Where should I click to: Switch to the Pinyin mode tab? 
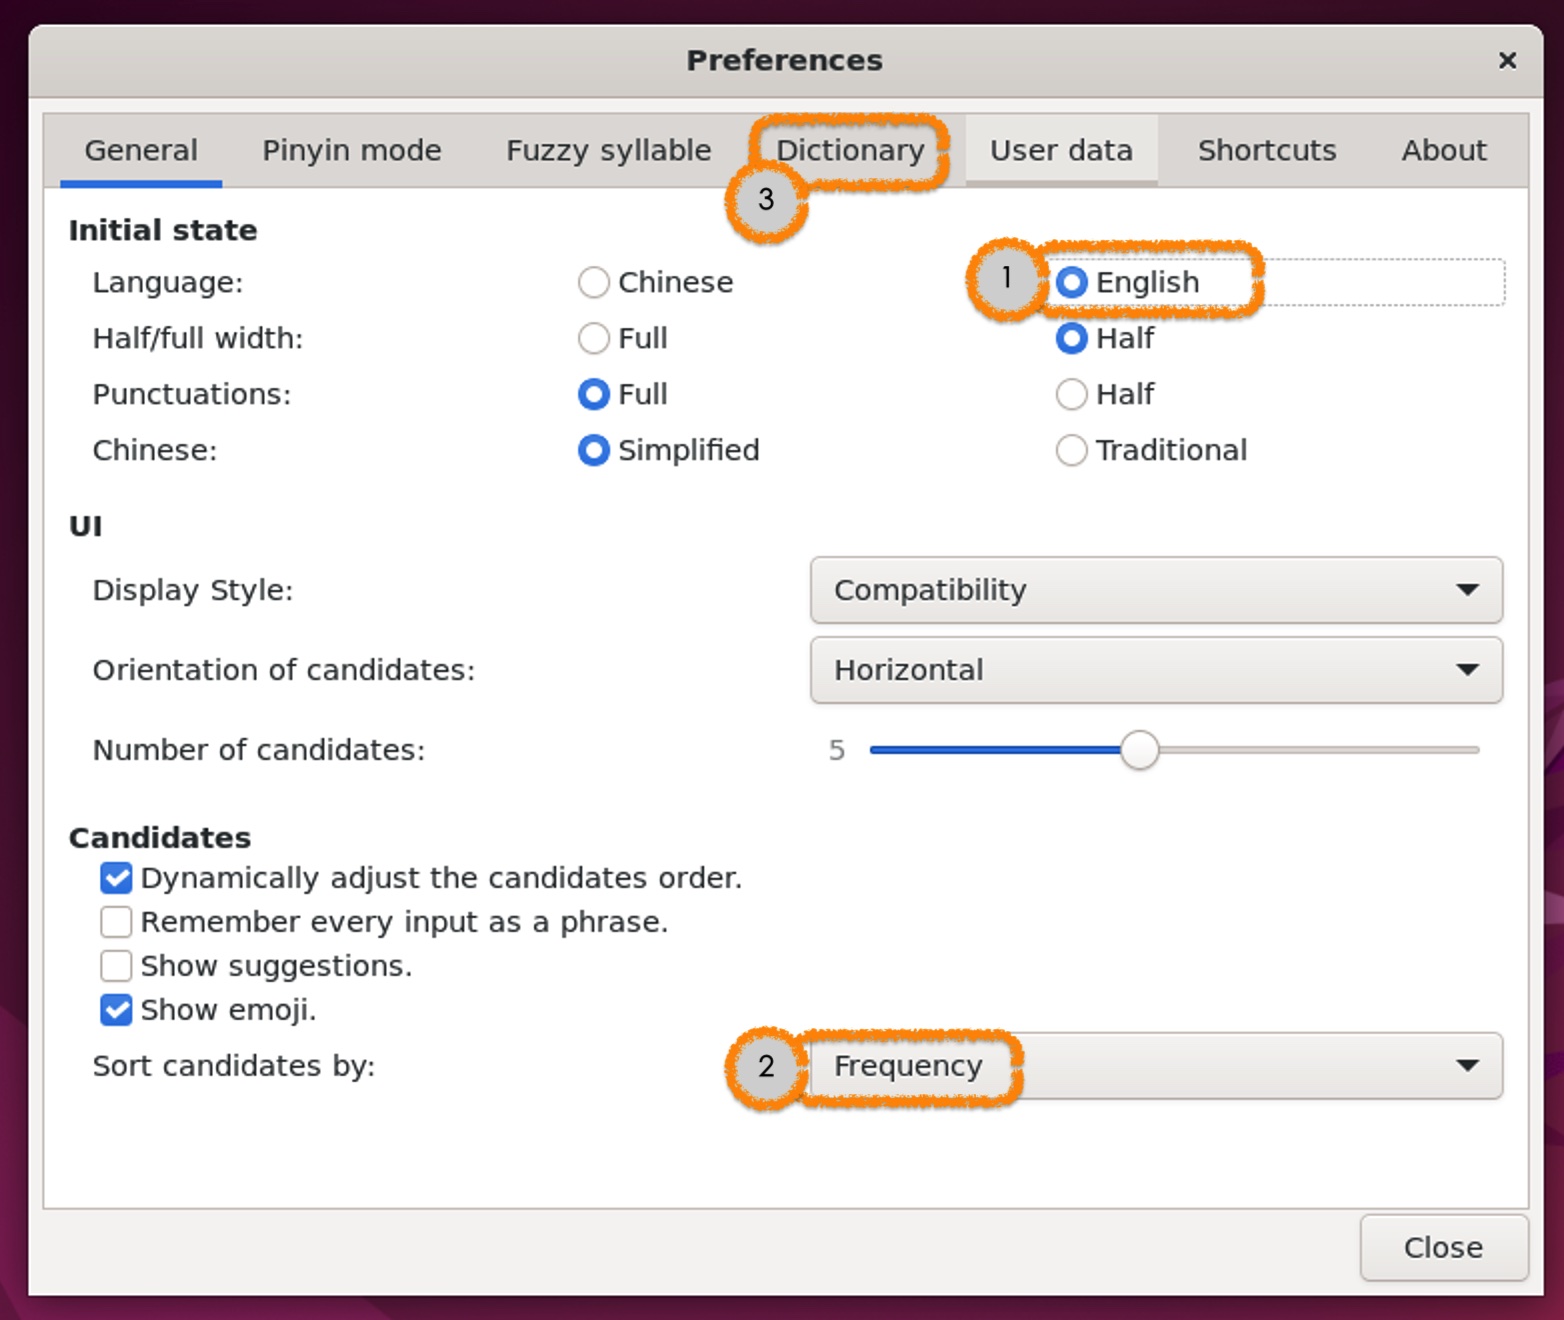pyautogui.click(x=351, y=151)
